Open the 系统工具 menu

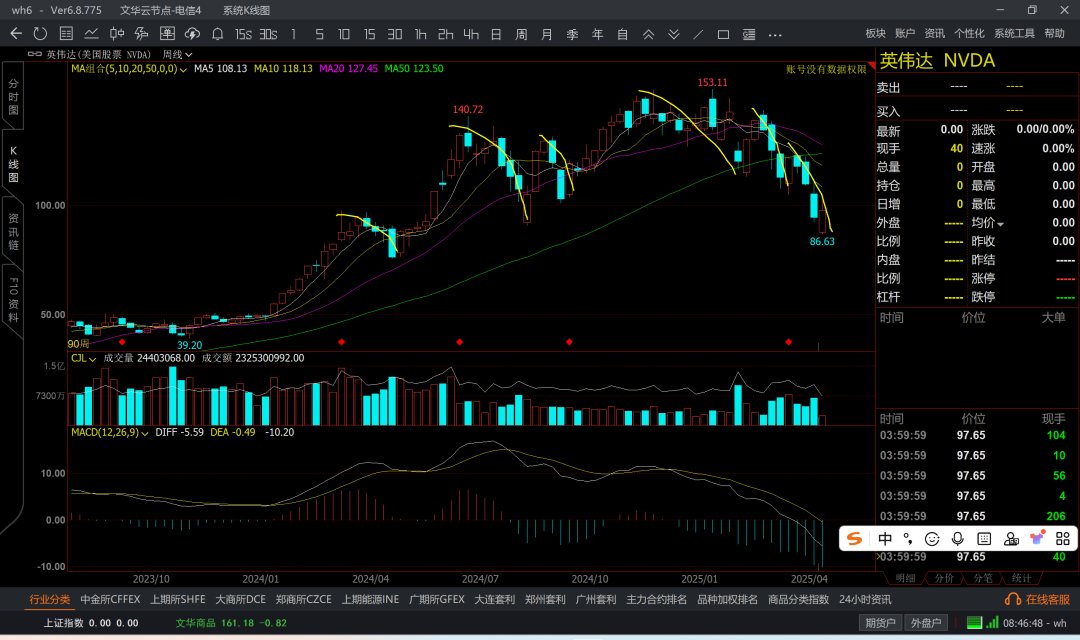click(1015, 34)
